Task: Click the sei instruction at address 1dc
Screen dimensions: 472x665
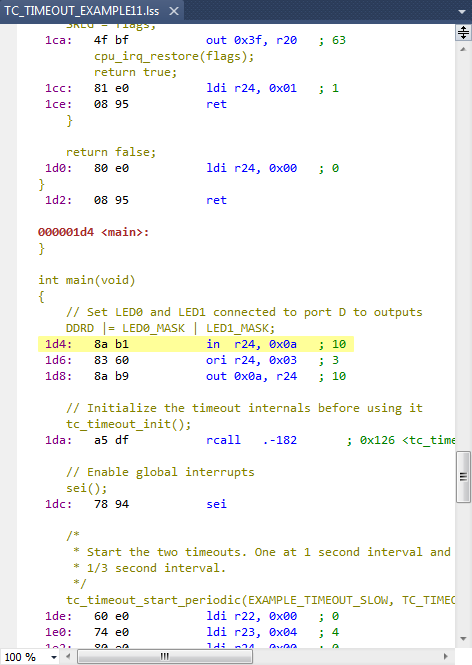Action: tap(216, 504)
